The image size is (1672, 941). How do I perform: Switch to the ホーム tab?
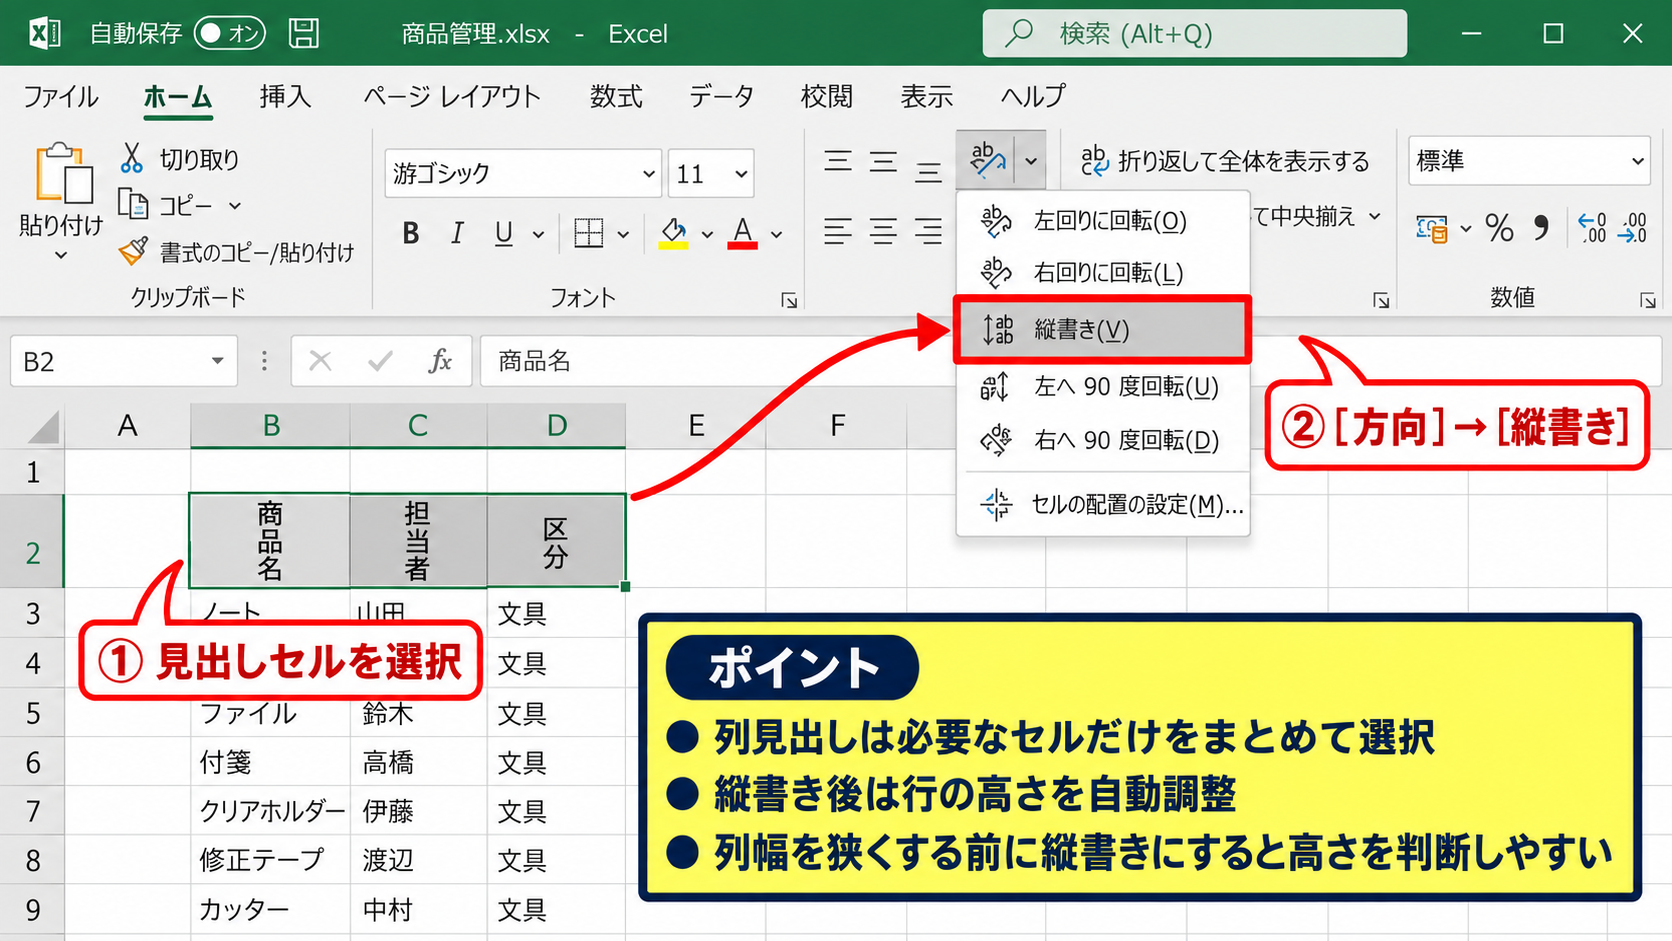[x=178, y=97]
